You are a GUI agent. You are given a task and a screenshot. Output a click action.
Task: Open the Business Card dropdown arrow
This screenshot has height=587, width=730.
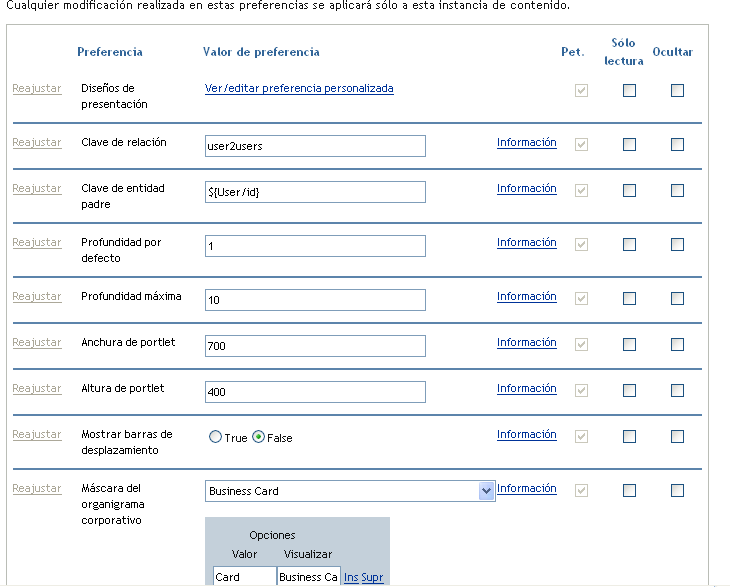tap(486, 491)
